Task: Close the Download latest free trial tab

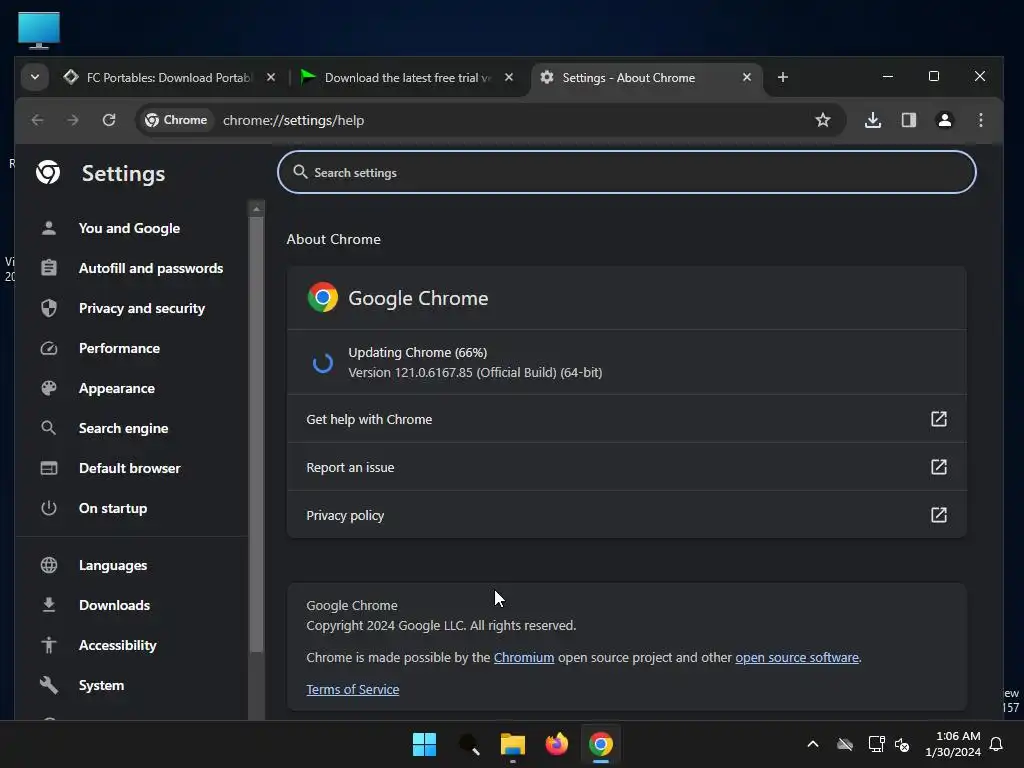Action: tap(509, 77)
